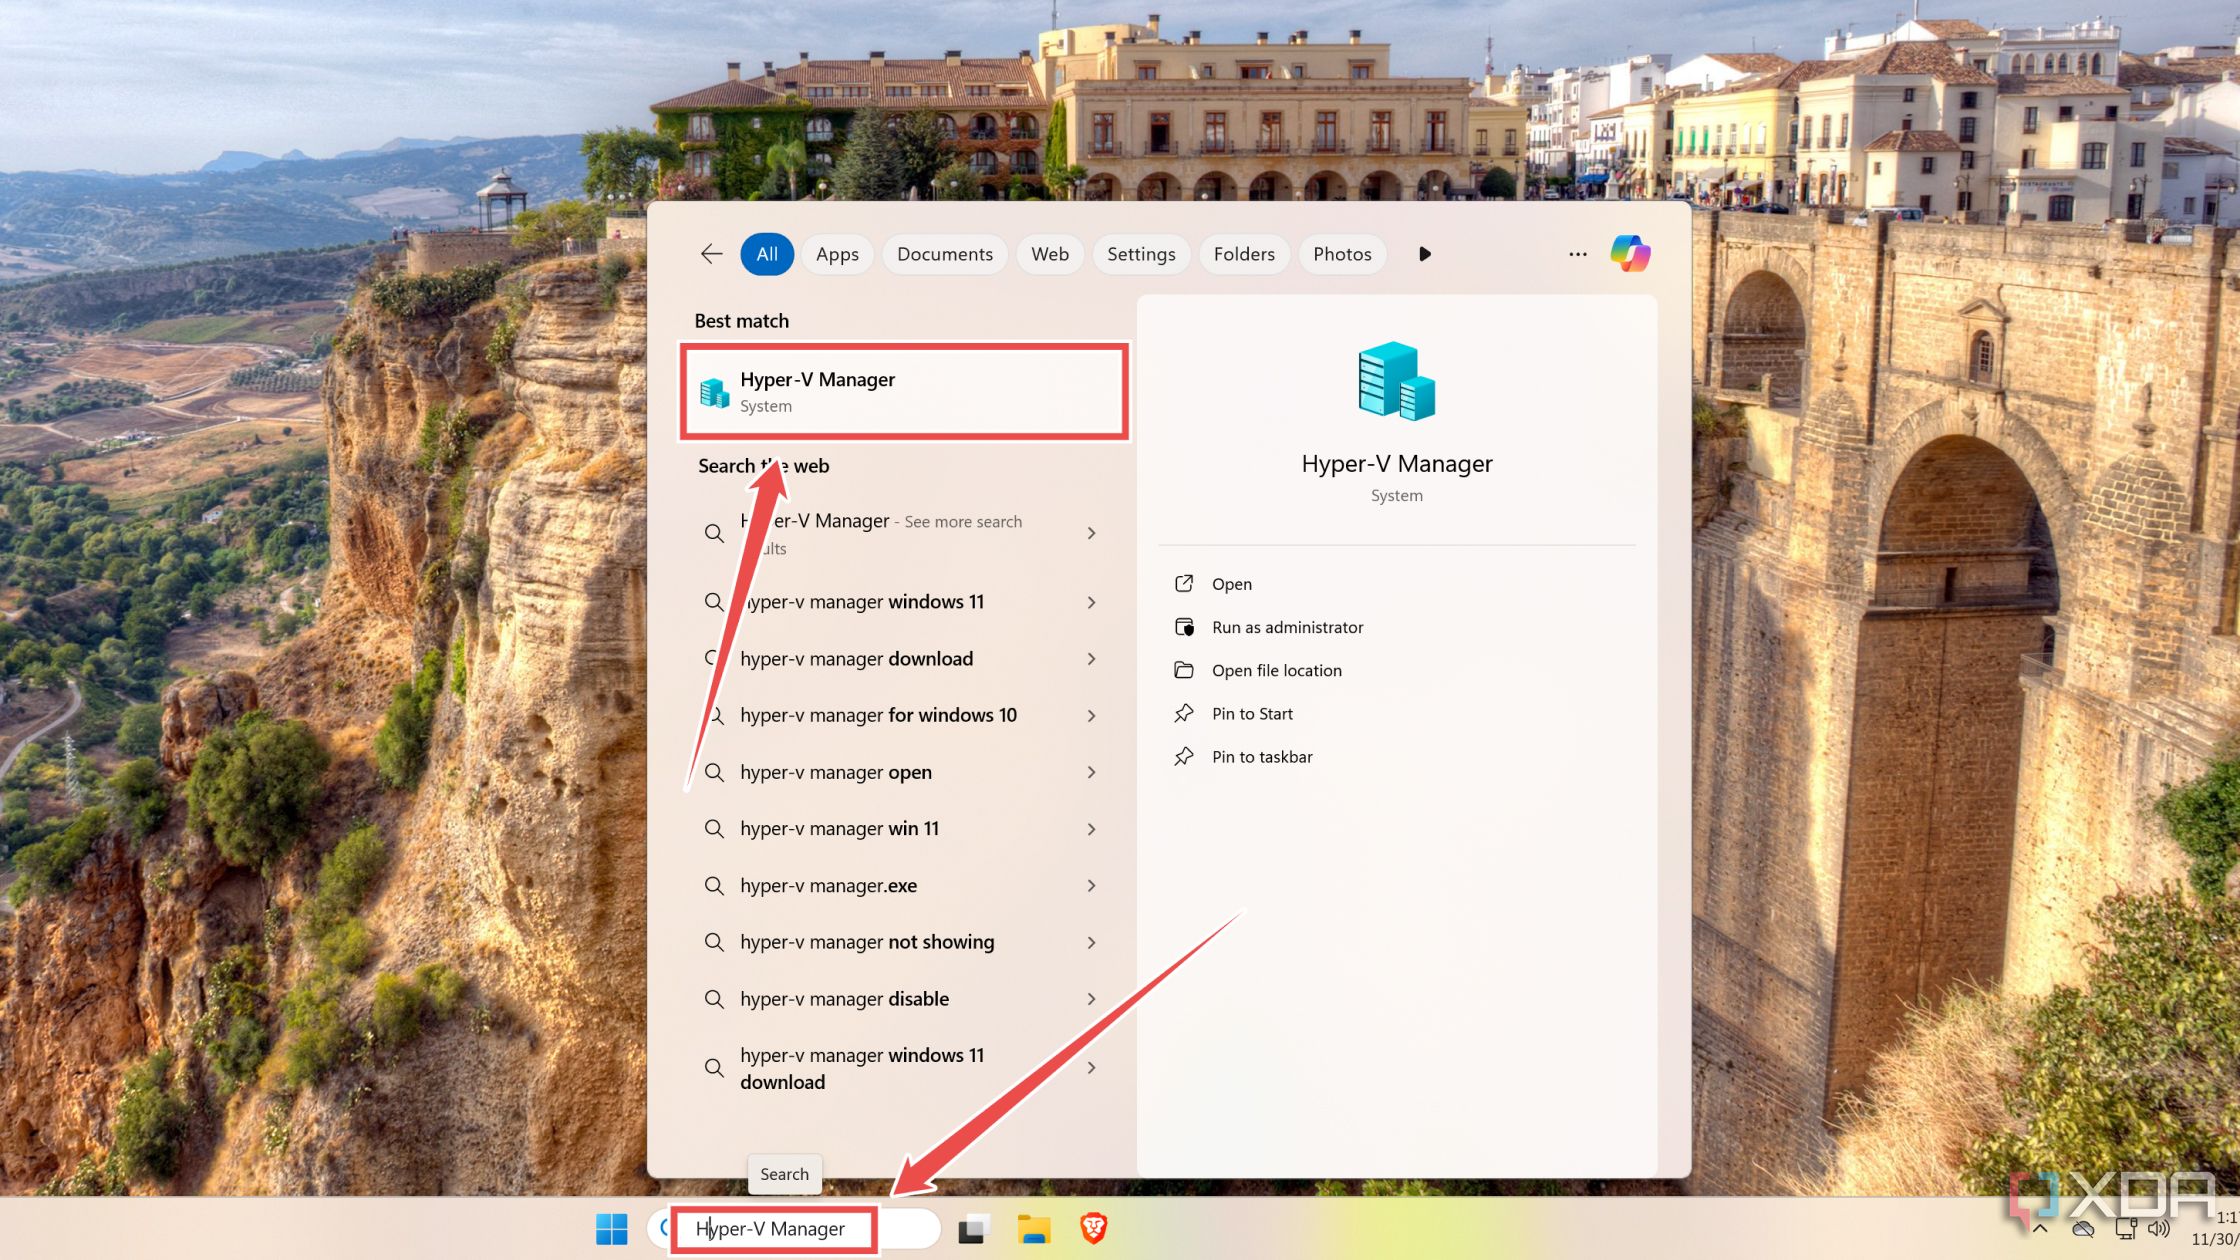Expand 'hyper-v manager.exe' suggestion chevron

click(x=1091, y=886)
